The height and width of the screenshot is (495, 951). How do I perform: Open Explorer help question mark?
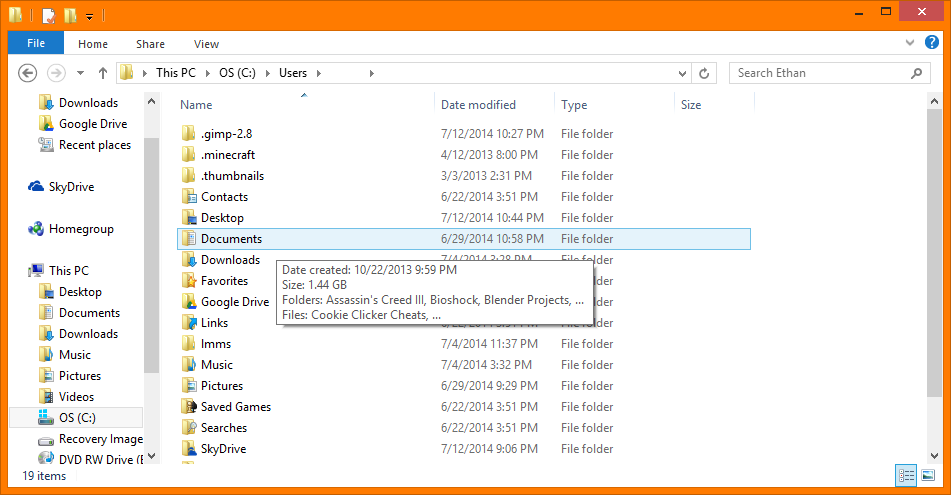(931, 43)
